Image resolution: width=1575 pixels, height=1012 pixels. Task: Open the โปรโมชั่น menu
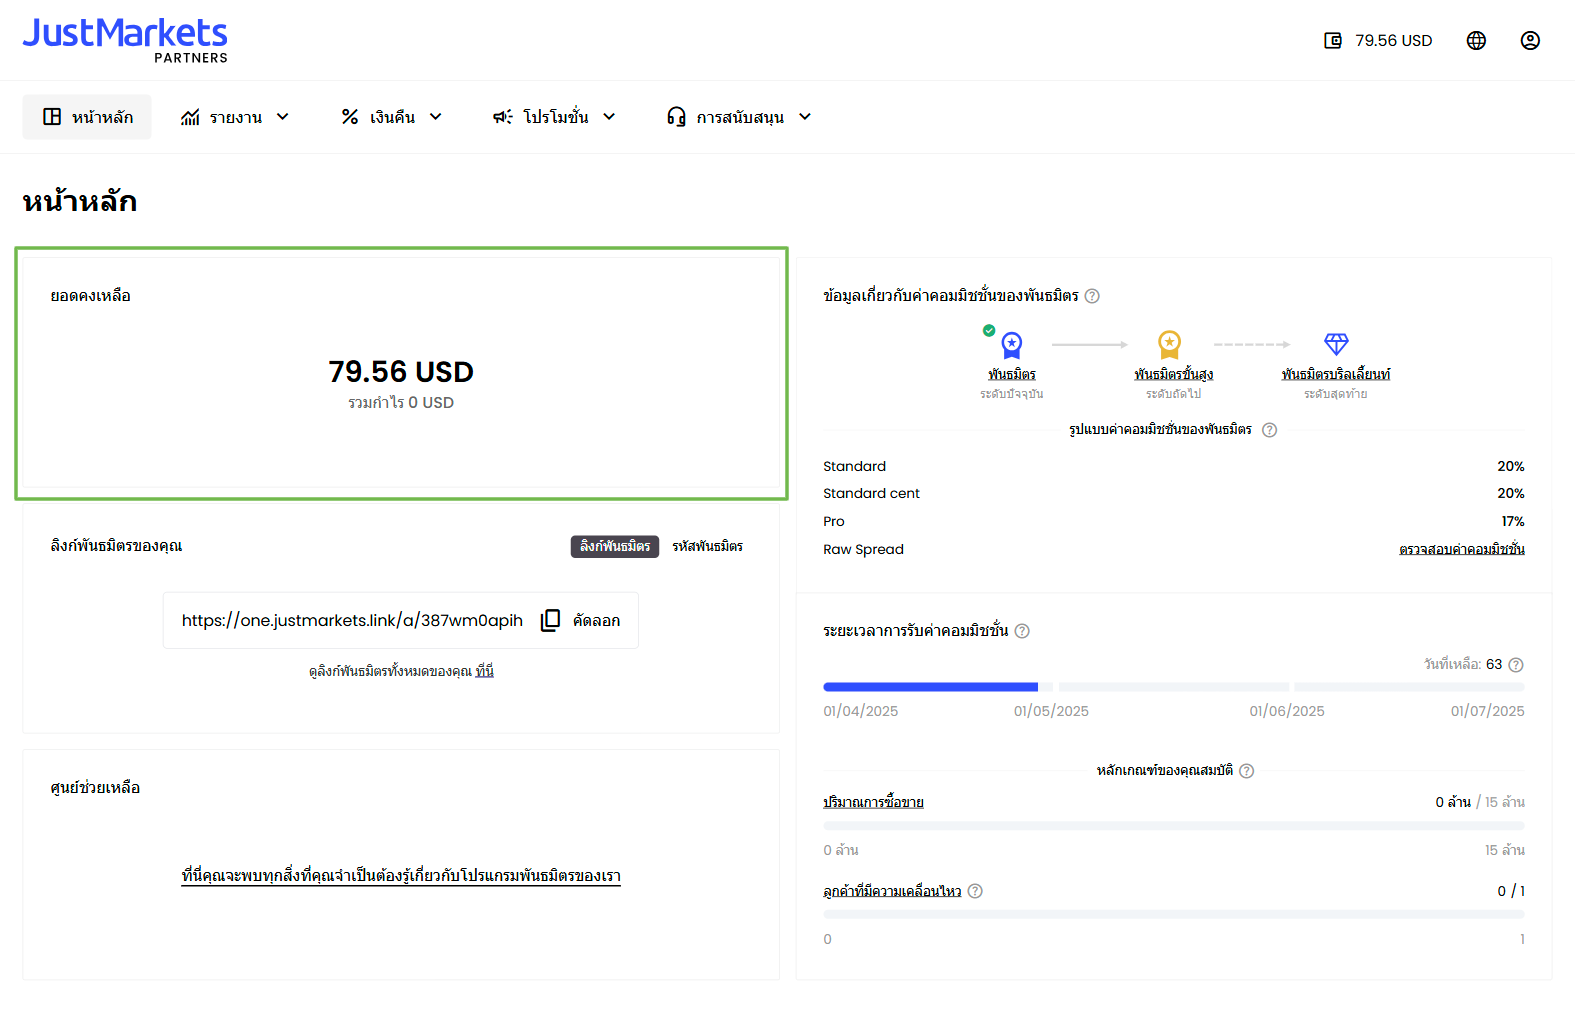point(554,117)
